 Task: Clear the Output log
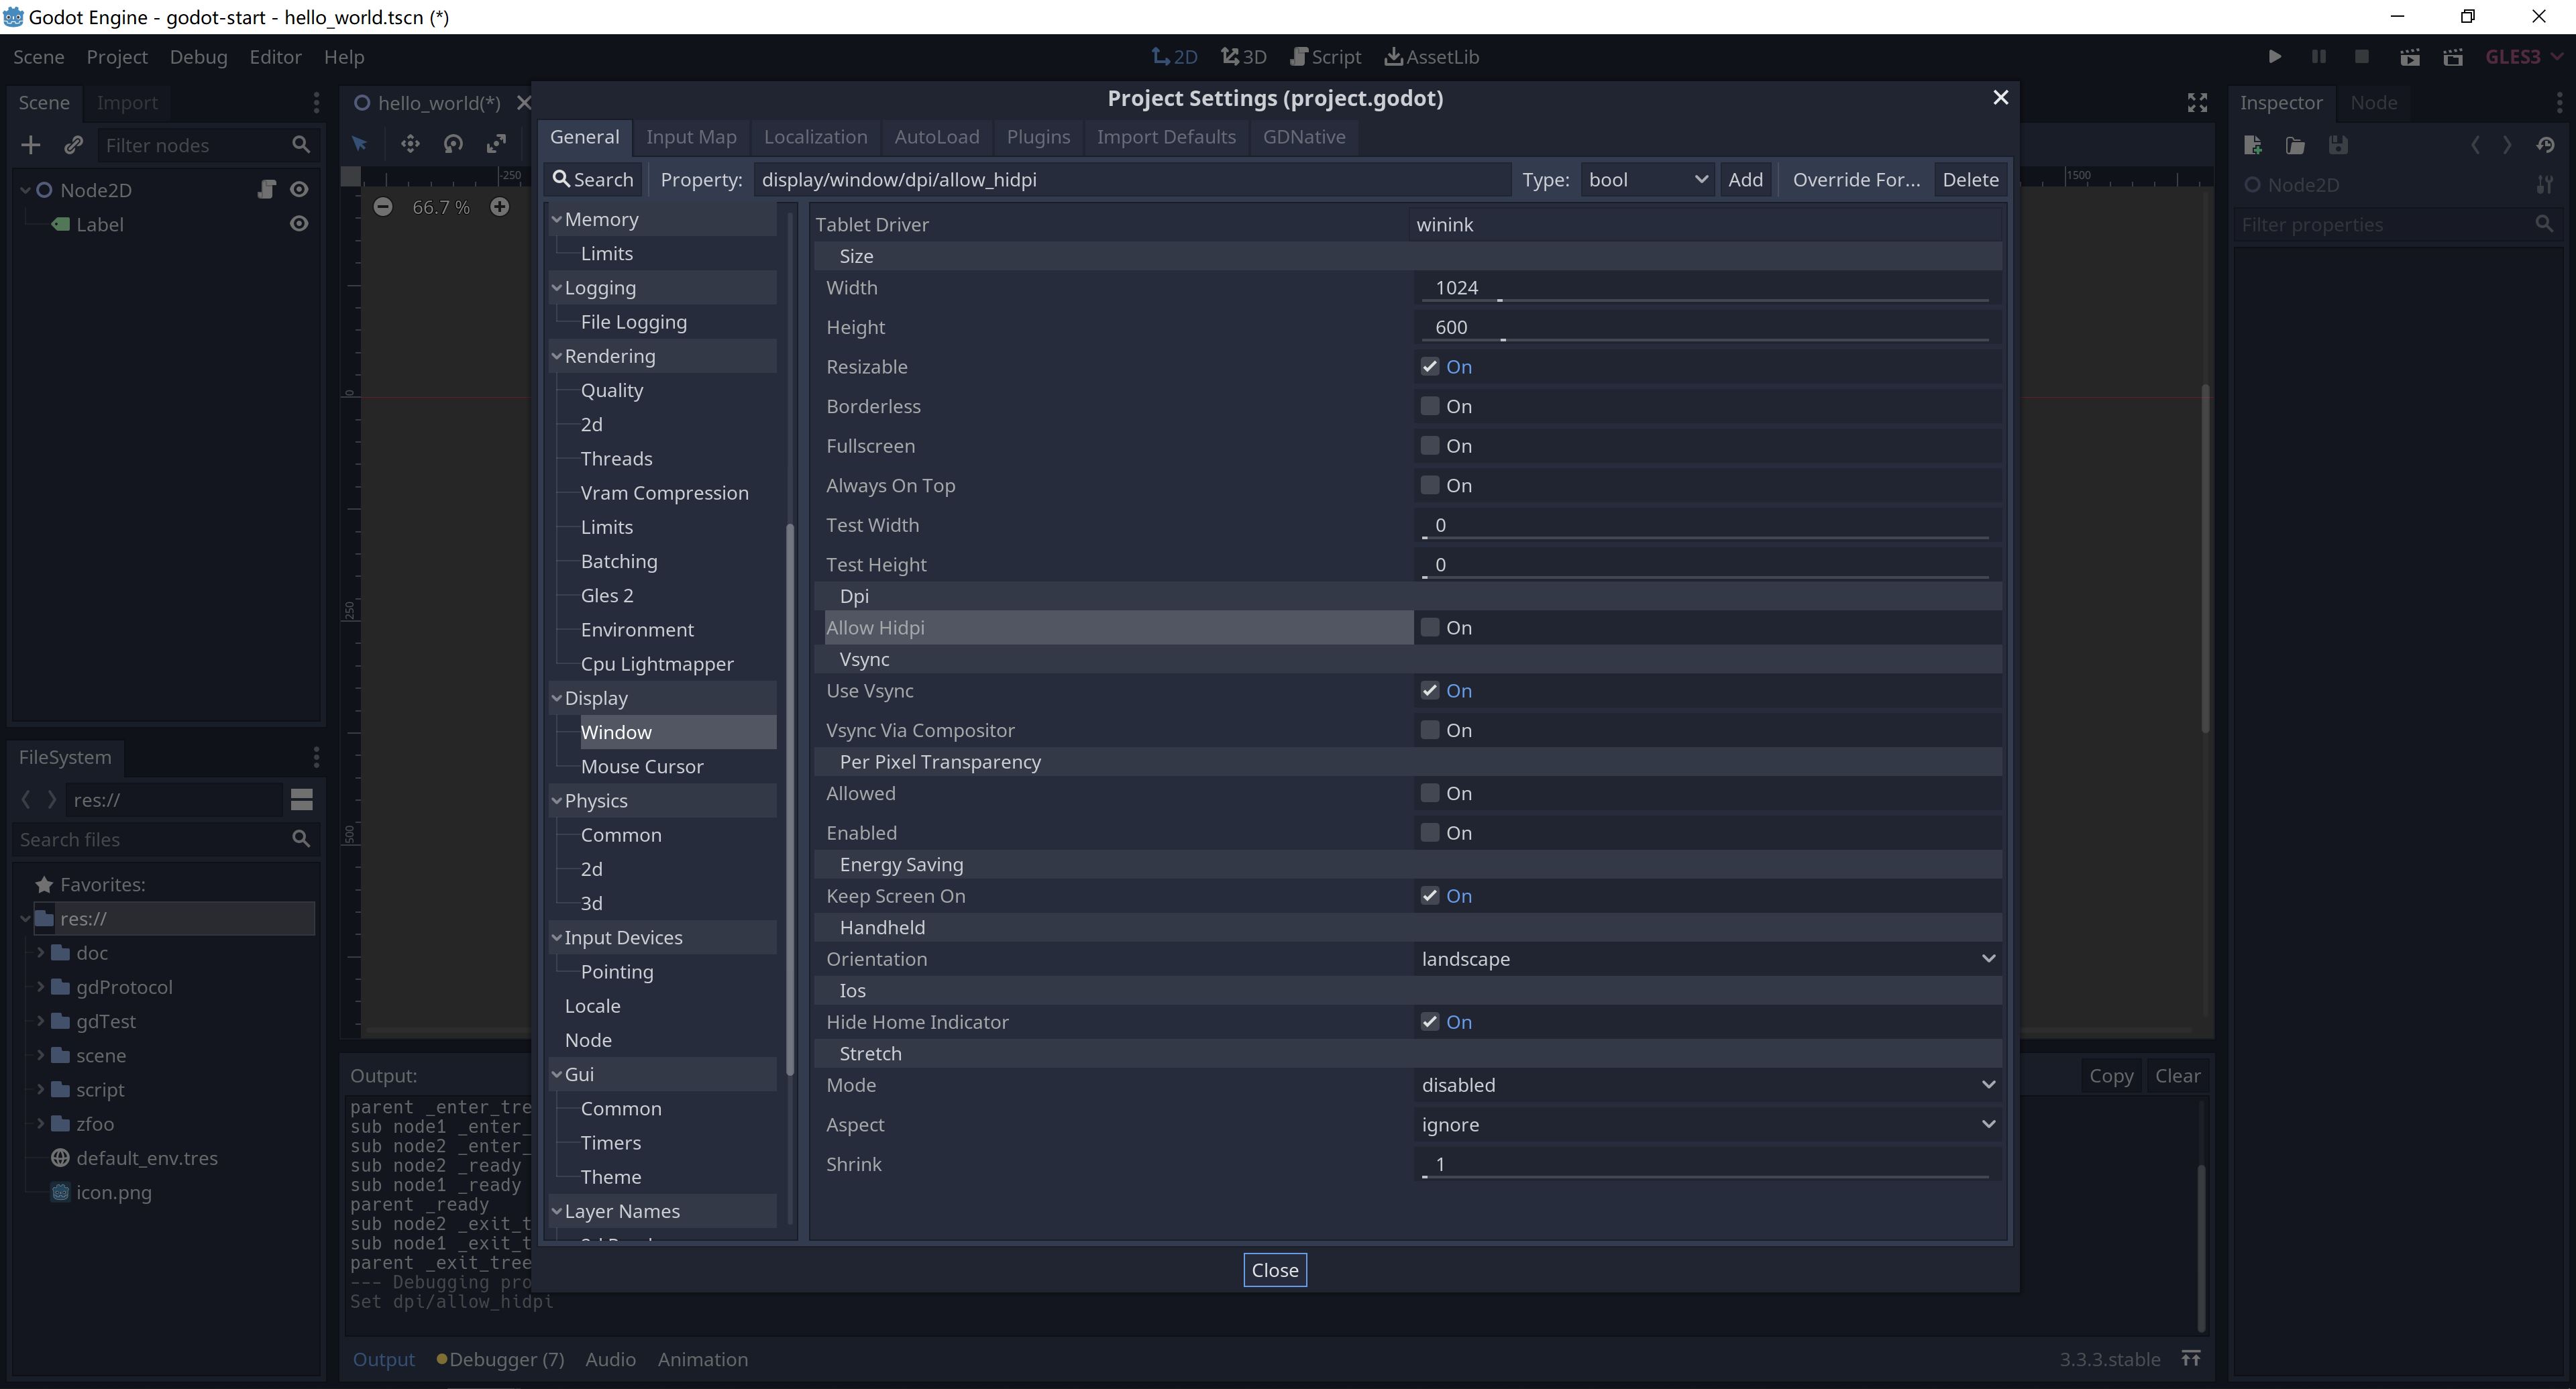coord(2177,1076)
